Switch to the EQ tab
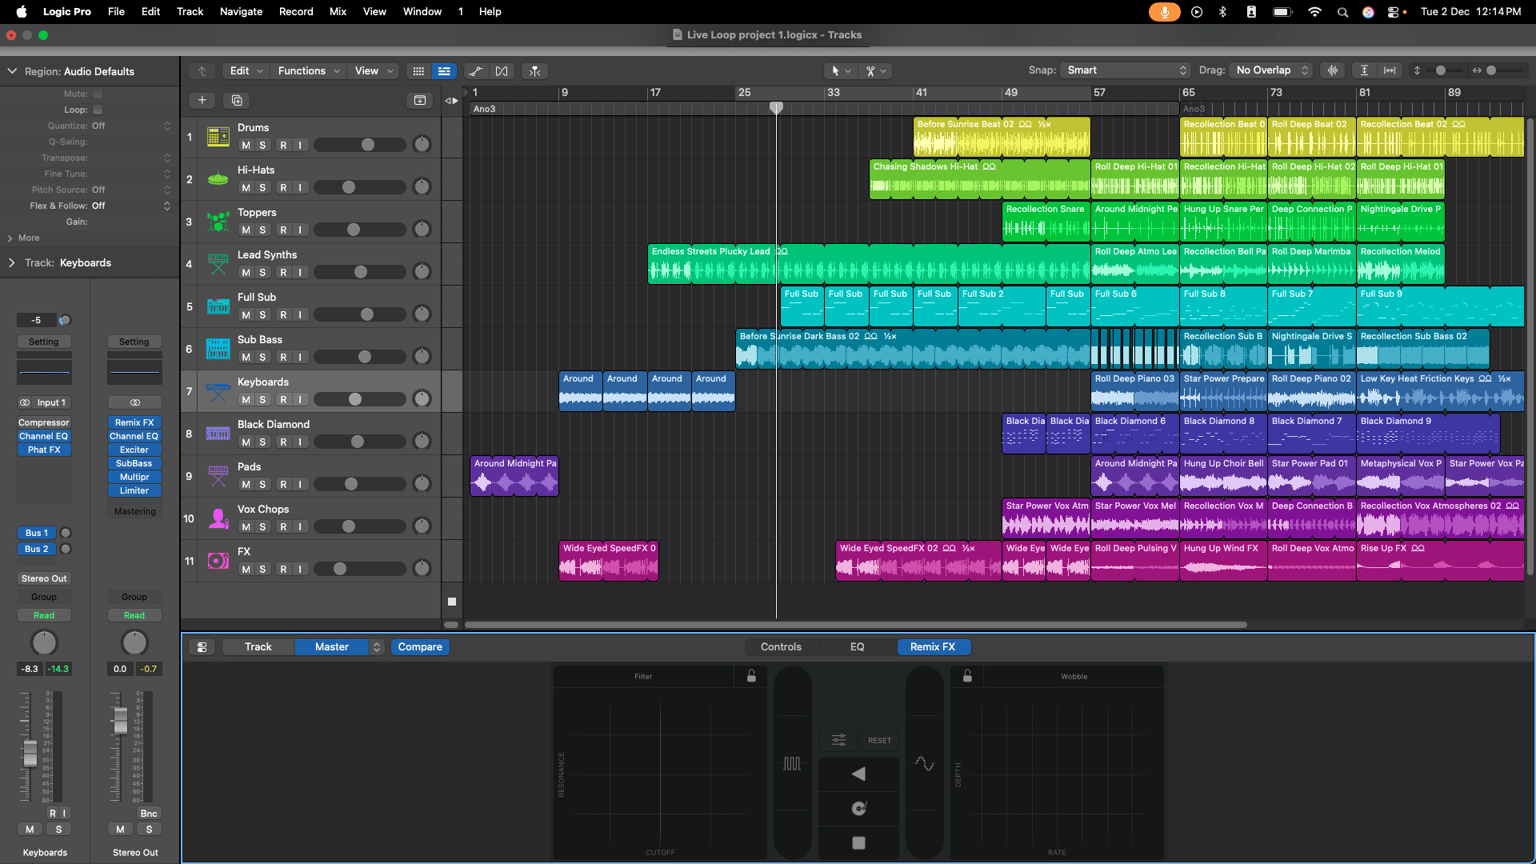The image size is (1536, 864). 857,647
